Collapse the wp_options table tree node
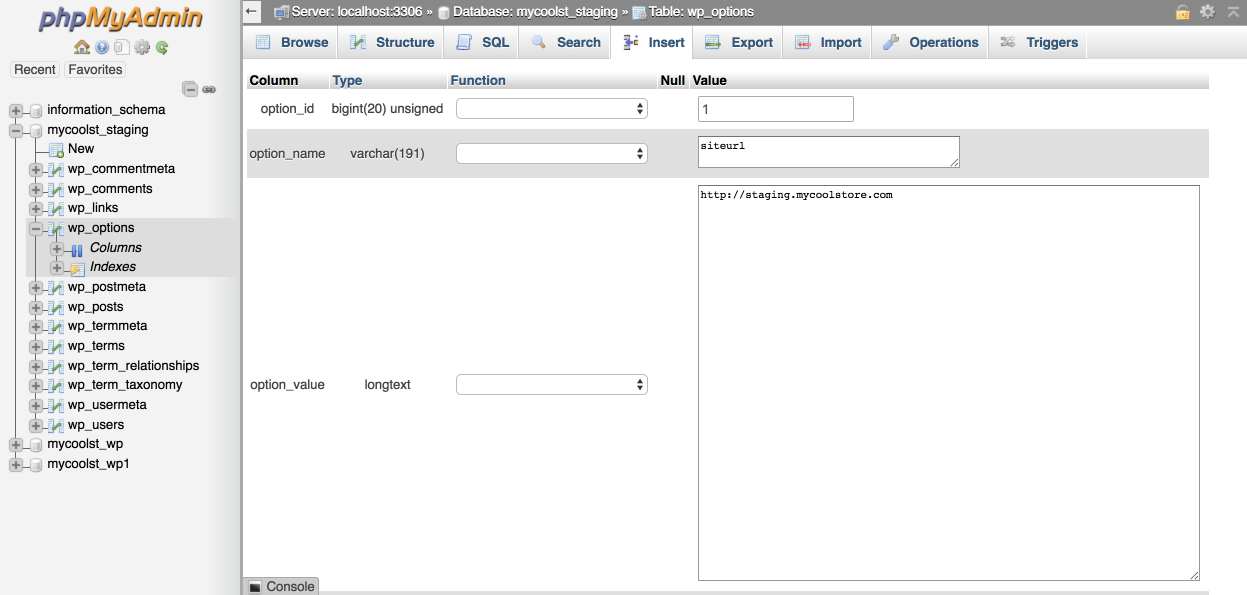Screen dimensions: 1247x595 coord(36,228)
